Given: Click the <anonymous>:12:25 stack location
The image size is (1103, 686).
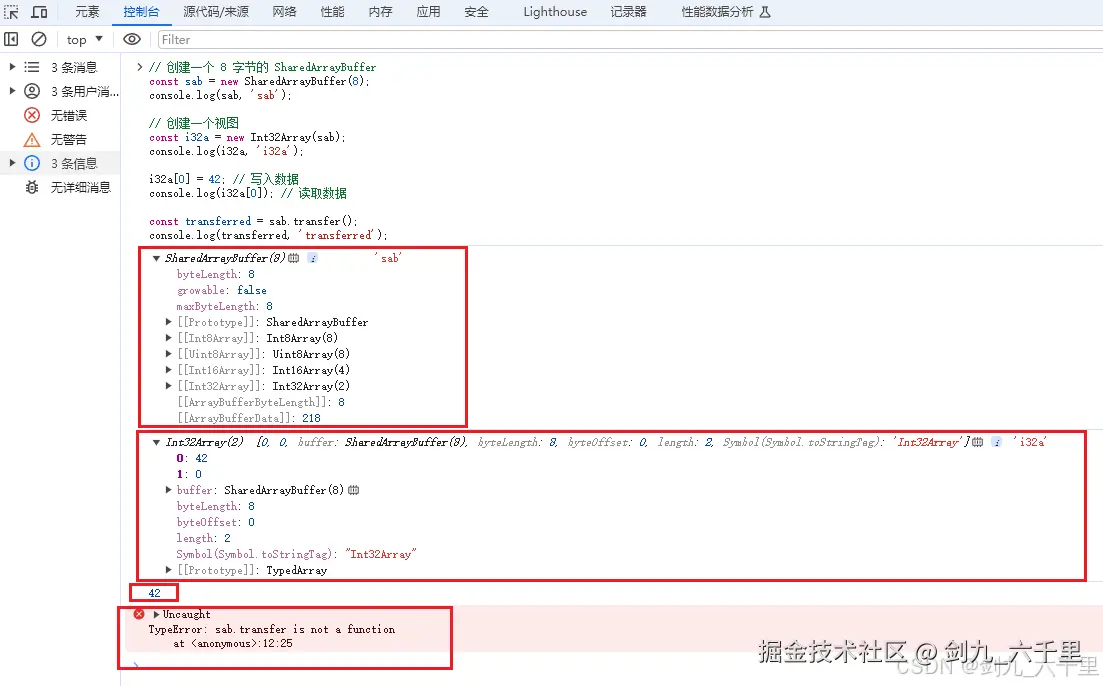Looking at the screenshot, I should [242, 643].
